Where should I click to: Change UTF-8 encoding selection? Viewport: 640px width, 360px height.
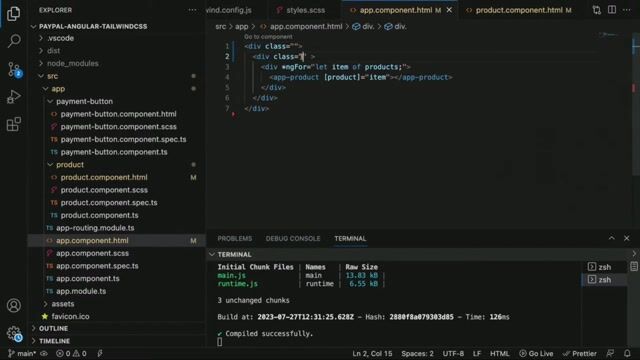pos(453,353)
